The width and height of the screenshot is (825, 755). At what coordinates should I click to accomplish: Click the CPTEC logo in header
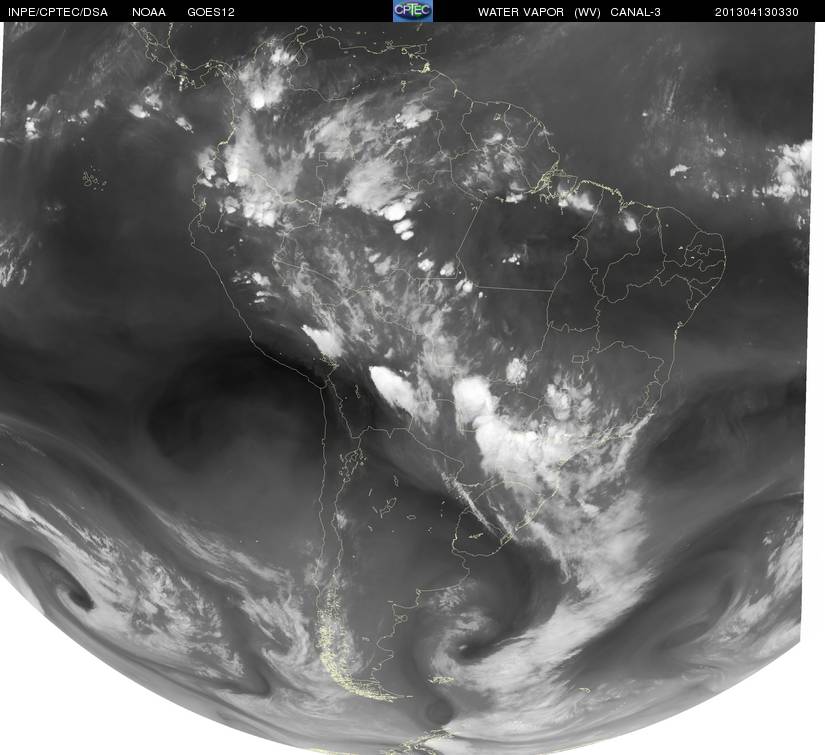click(413, 11)
